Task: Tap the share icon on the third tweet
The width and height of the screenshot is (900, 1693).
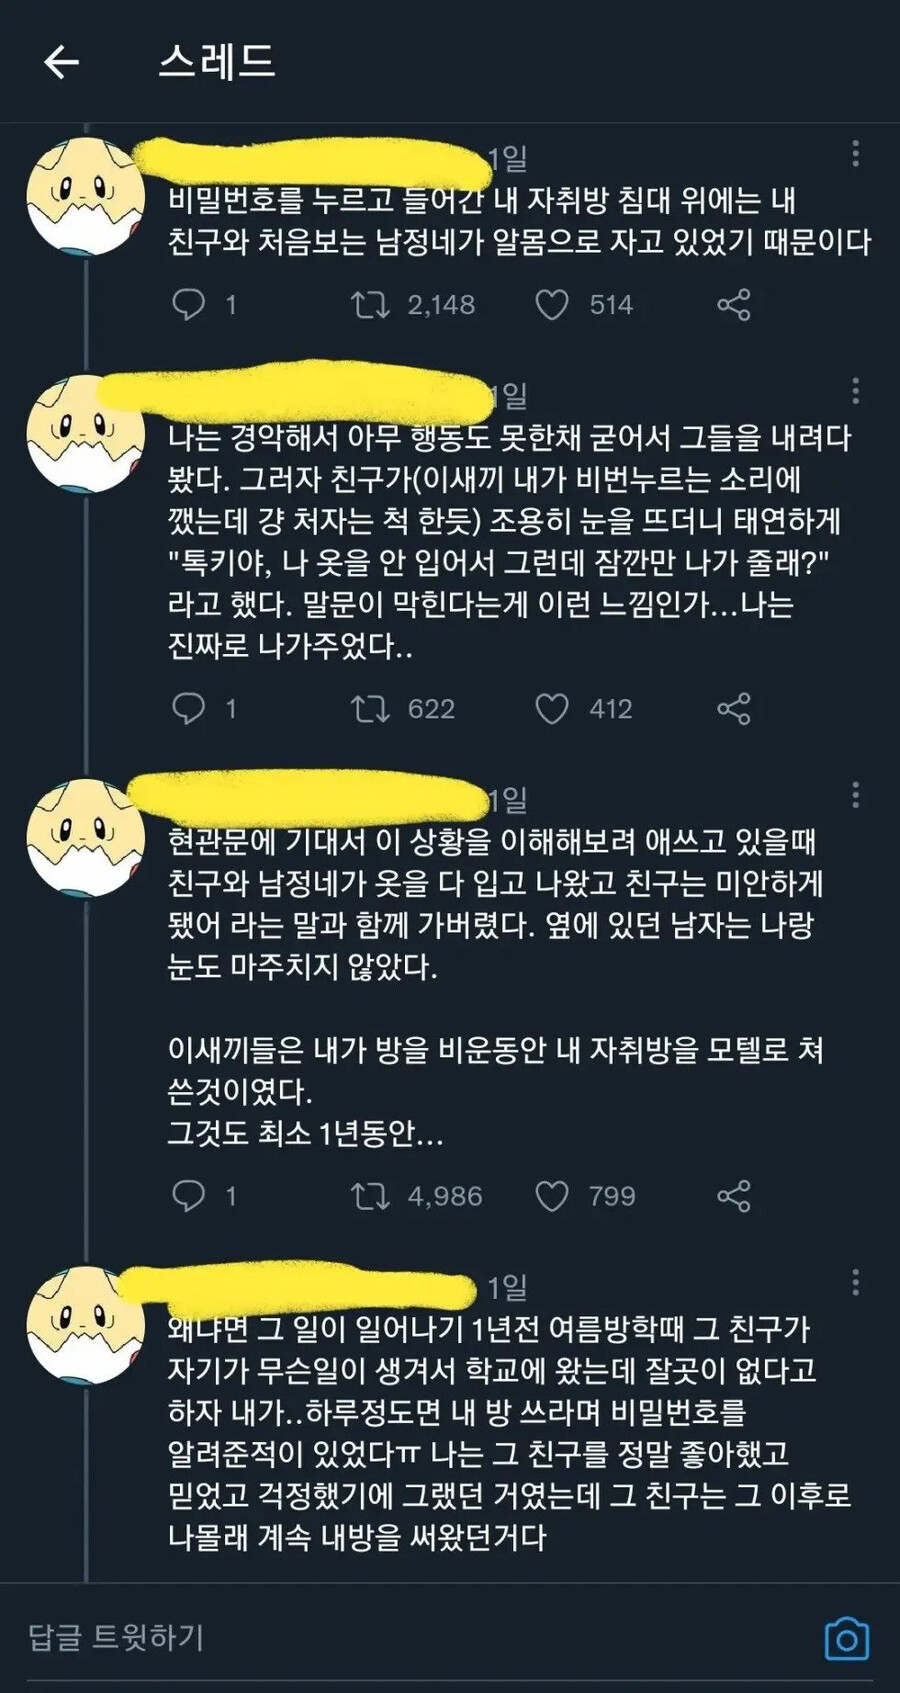Action: tap(735, 1196)
